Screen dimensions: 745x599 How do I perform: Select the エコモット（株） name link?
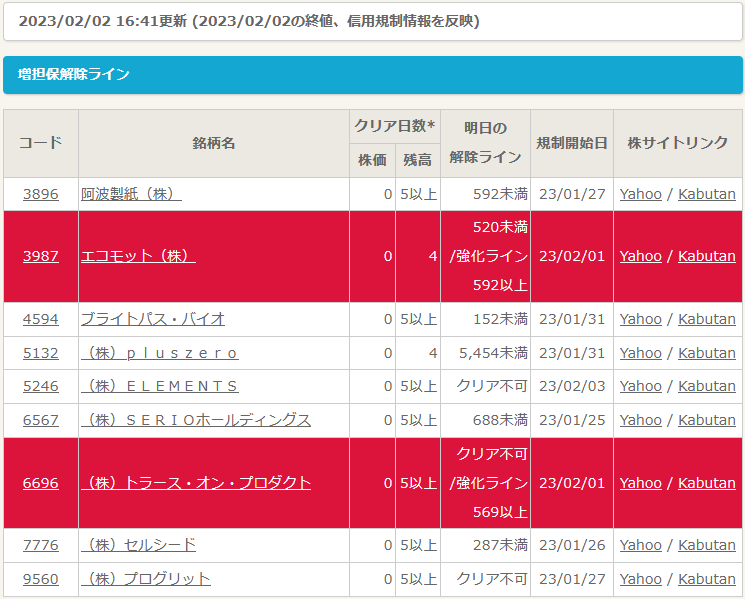[138, 256]
